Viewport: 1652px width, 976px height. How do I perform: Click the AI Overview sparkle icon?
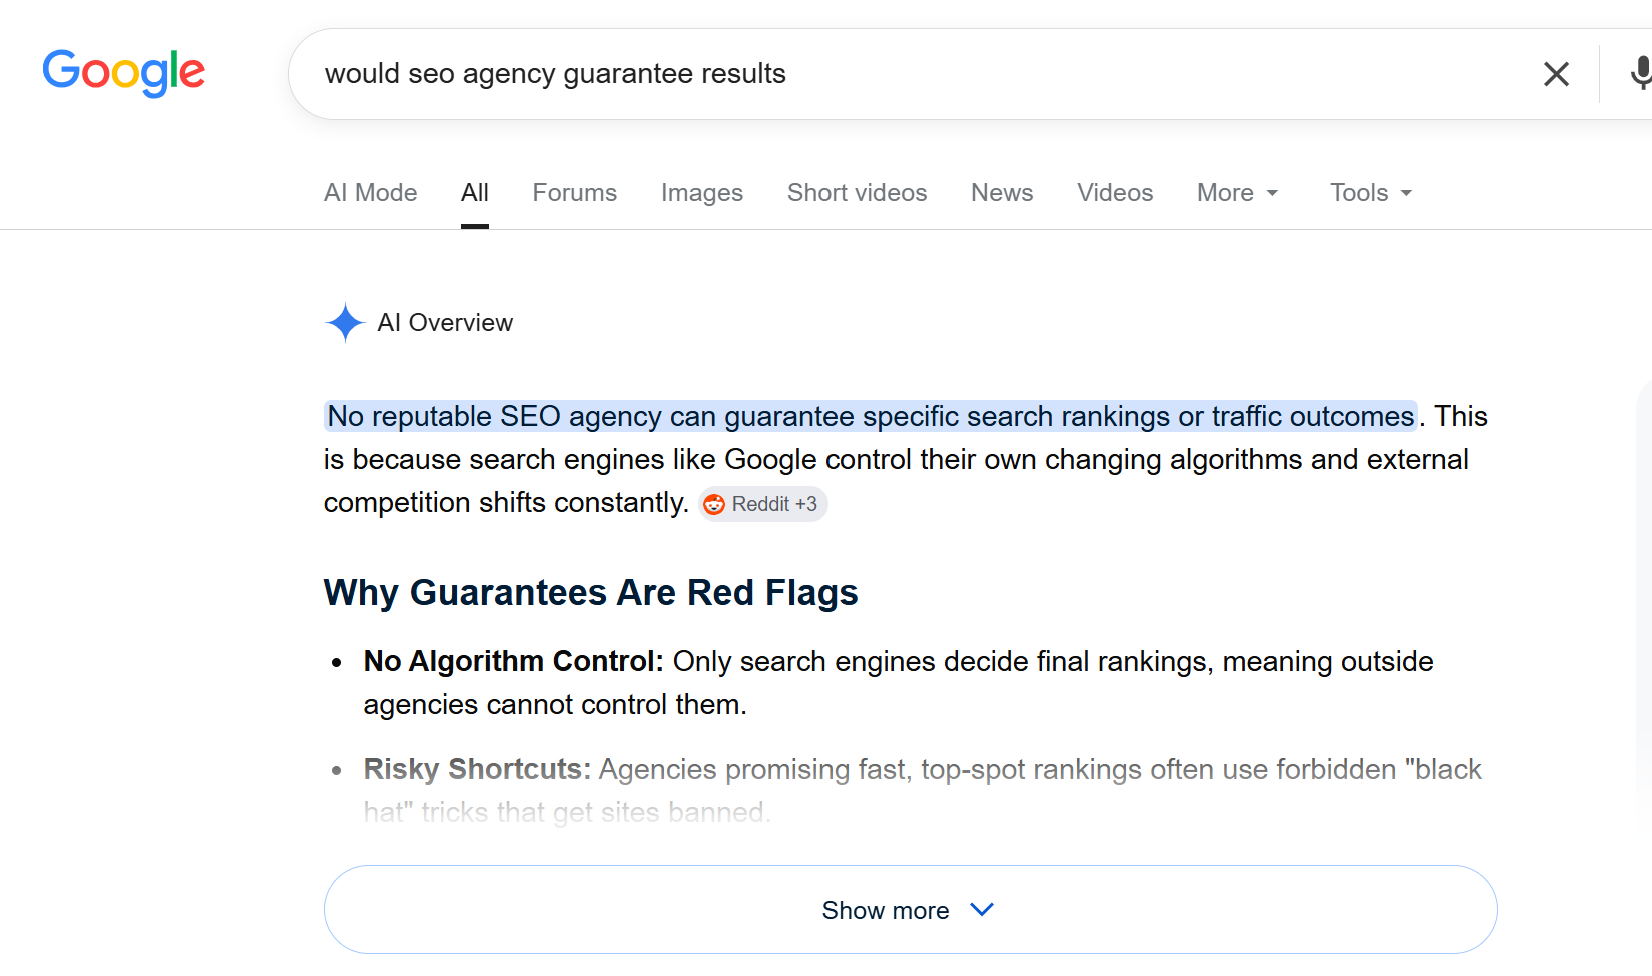click(345, 323)
